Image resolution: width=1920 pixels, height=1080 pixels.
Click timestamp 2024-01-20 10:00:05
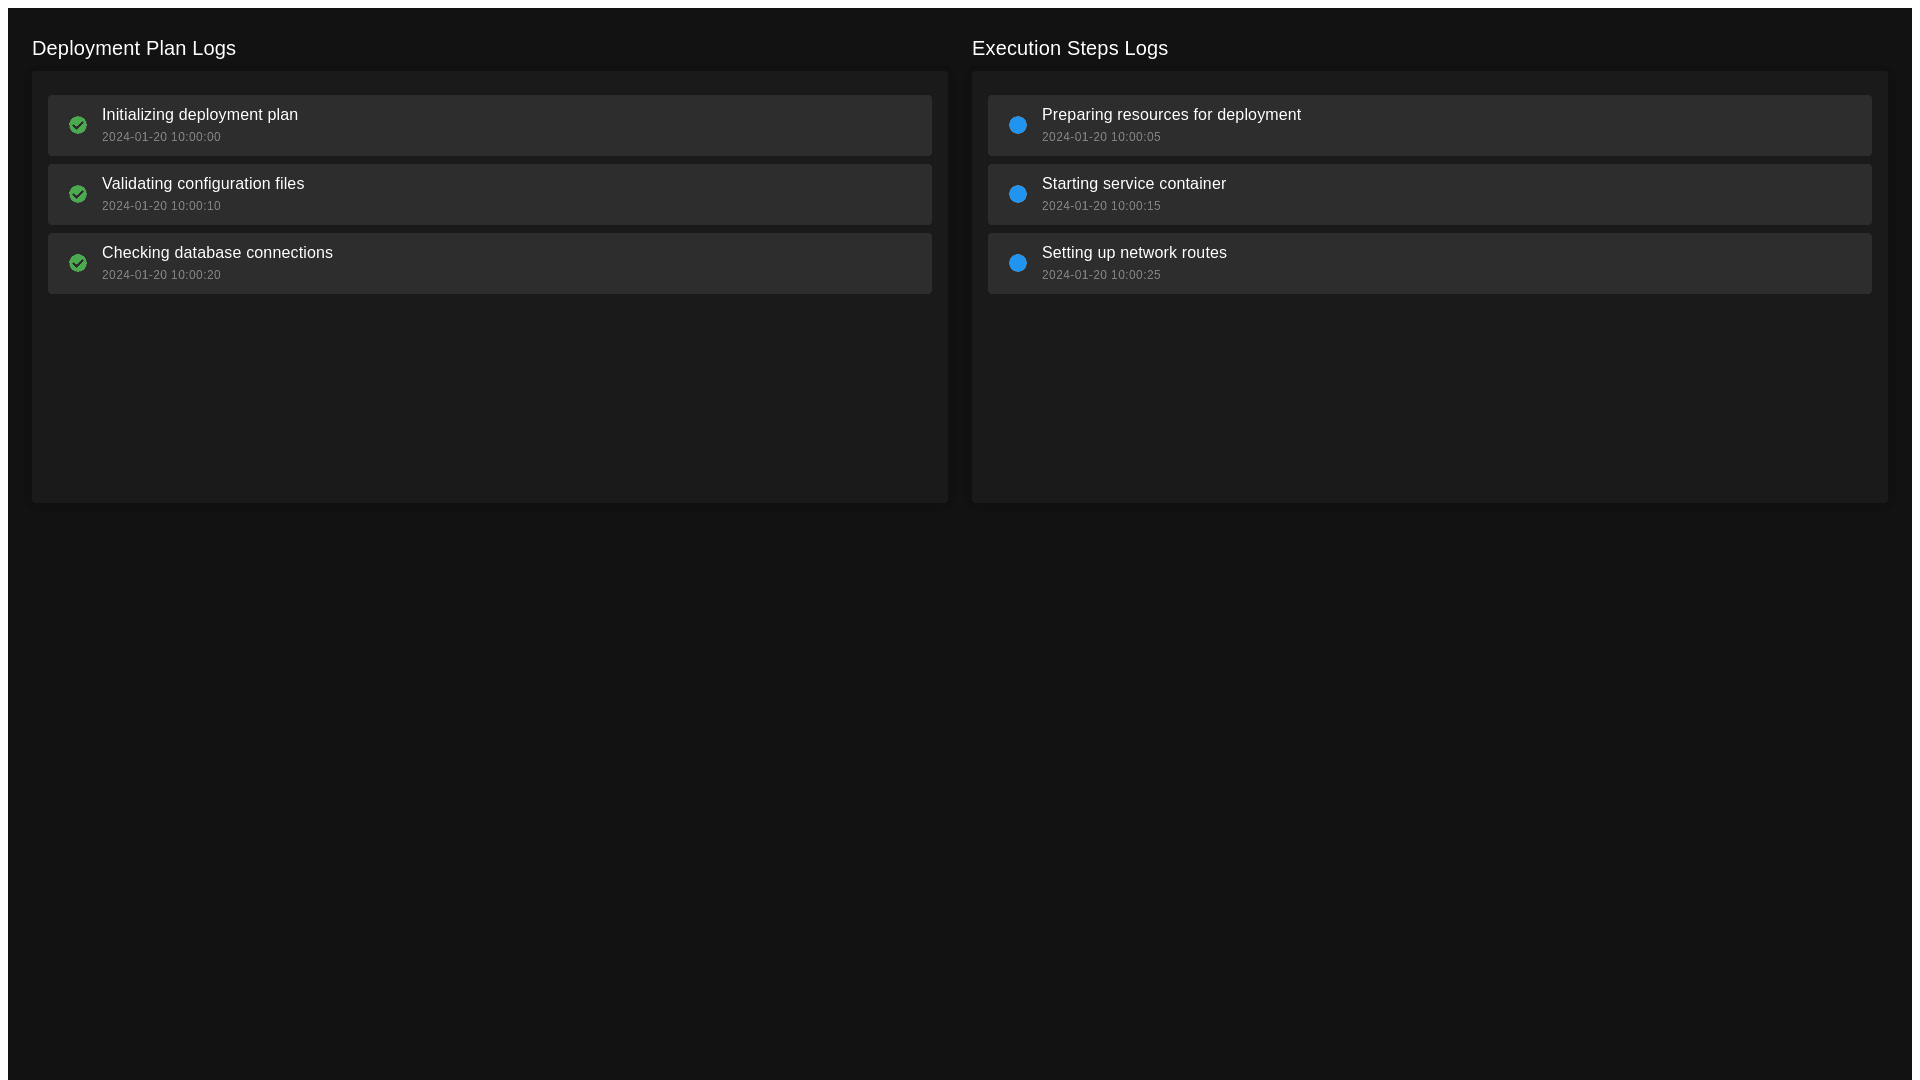1101,137
